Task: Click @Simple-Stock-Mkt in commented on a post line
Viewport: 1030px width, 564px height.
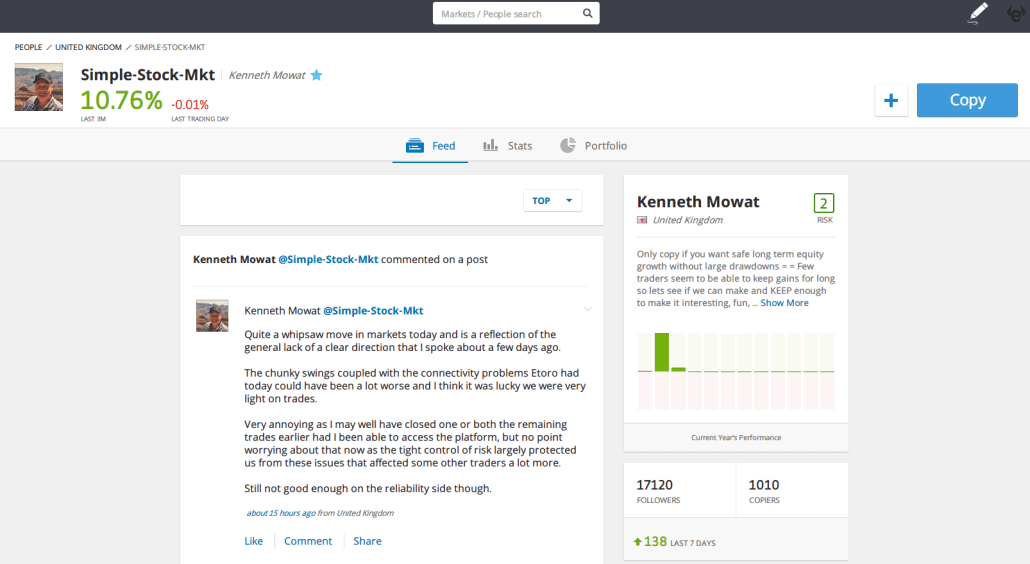Action: [x=328, y=259]
